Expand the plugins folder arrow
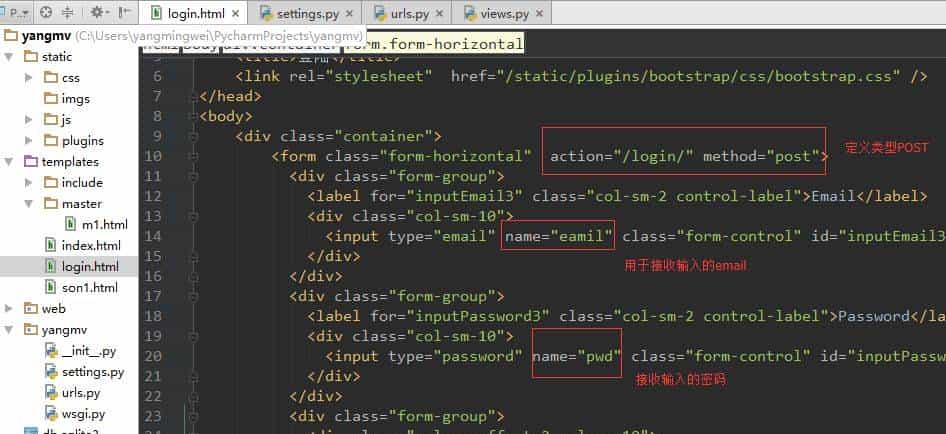The height and width of the screenshot is (434, 946). click(28, 141)
